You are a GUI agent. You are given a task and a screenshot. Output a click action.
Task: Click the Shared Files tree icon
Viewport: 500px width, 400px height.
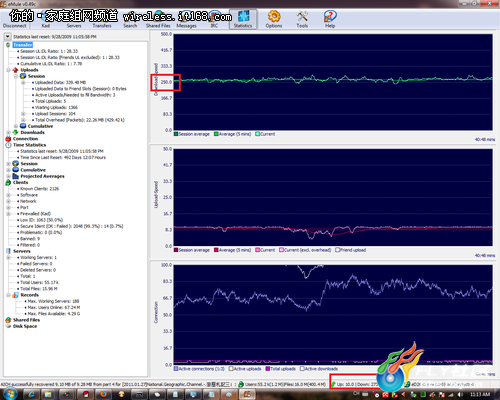point(8,320)
